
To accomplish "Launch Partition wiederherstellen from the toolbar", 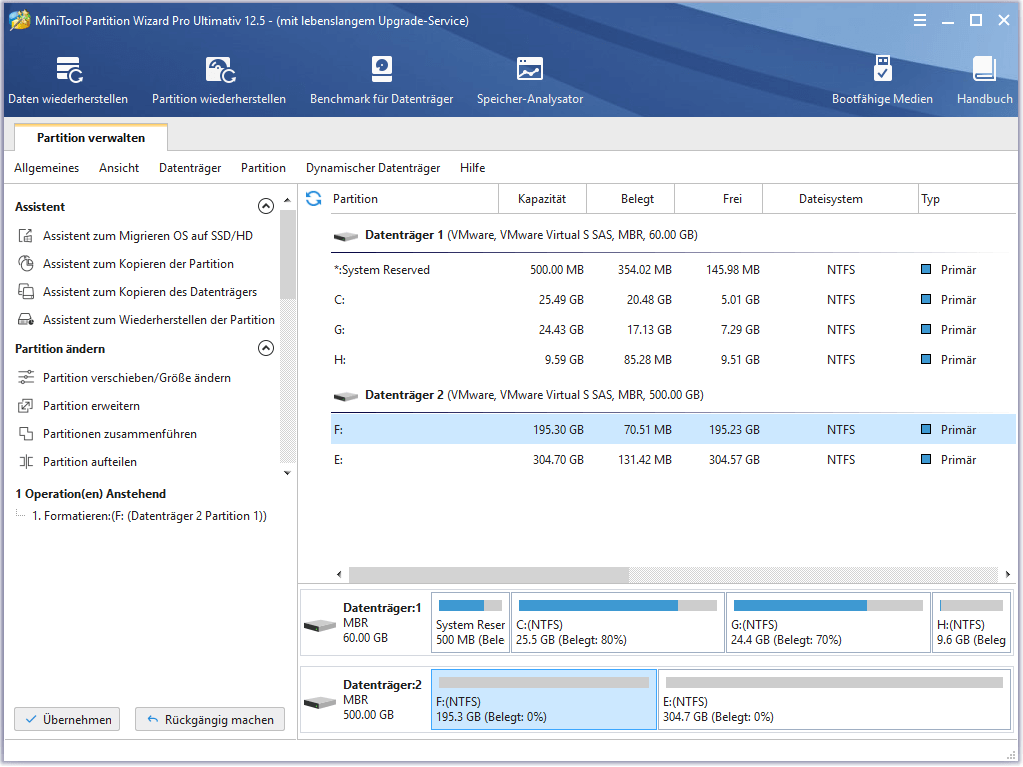I will [x=219, y=80].
